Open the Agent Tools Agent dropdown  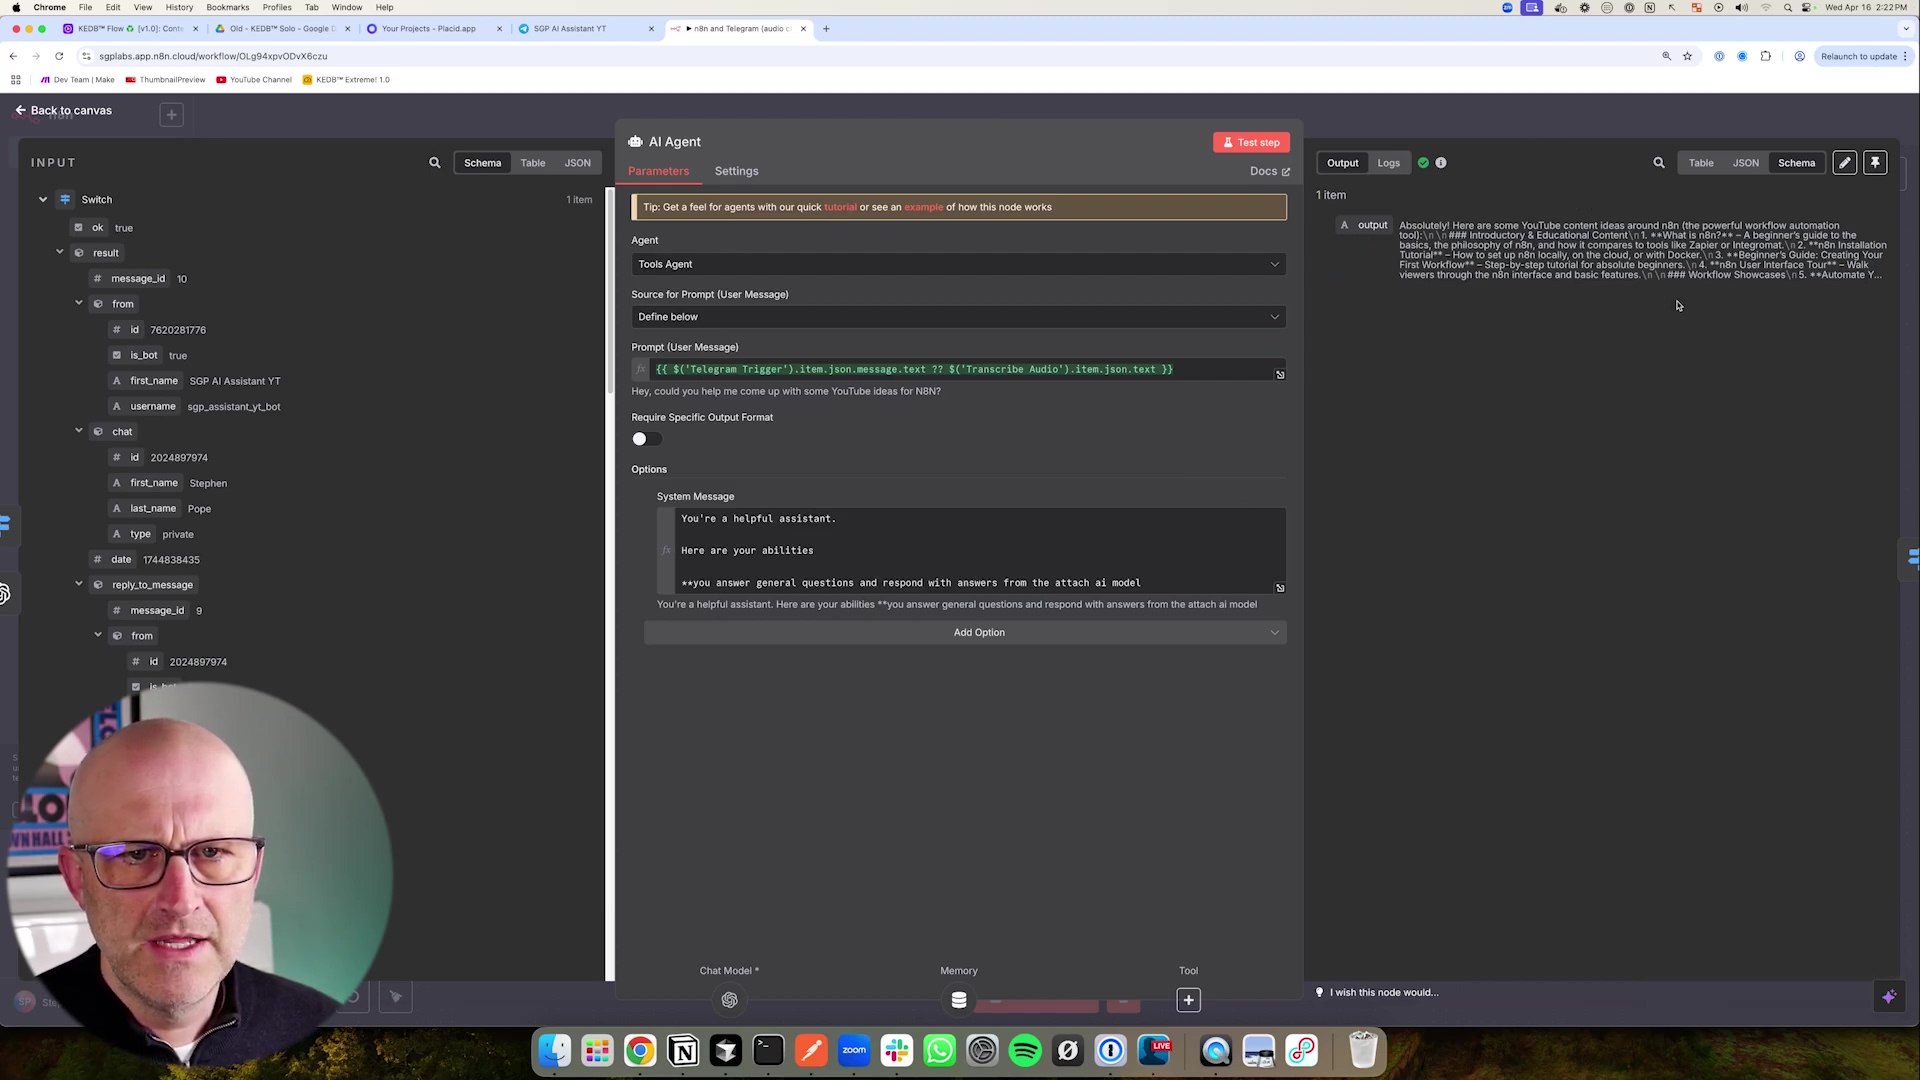point(958,264)
